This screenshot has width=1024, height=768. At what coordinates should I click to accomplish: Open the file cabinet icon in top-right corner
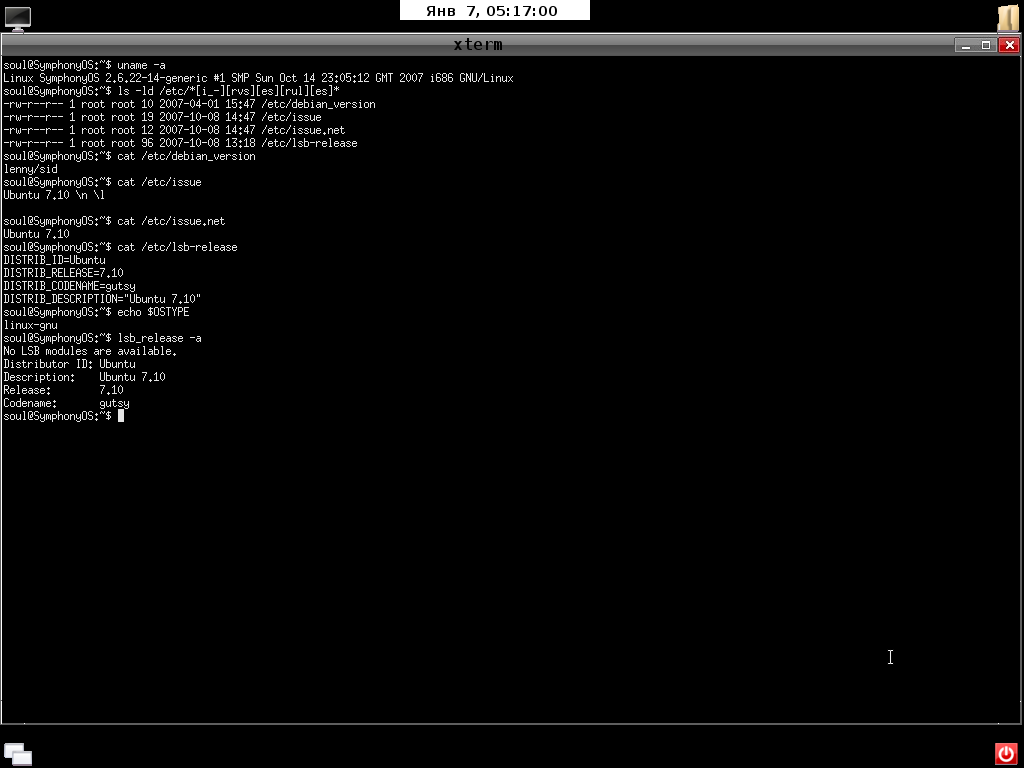point(1008,18)
